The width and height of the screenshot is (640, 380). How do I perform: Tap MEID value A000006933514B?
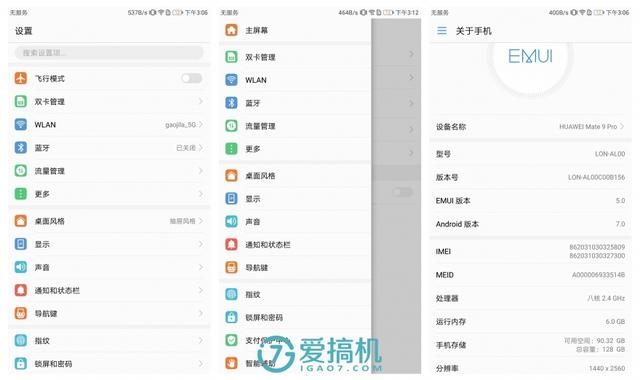[x=598, y=275]
